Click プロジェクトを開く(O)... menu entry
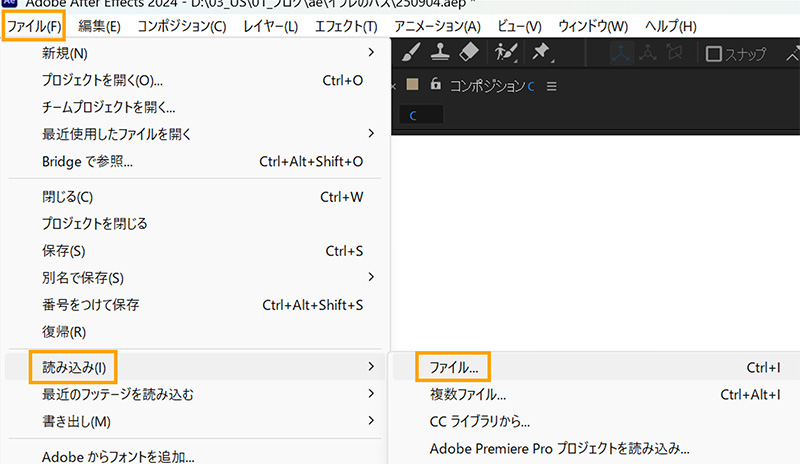Screen dimensions: 800x464 pos(102,79)
